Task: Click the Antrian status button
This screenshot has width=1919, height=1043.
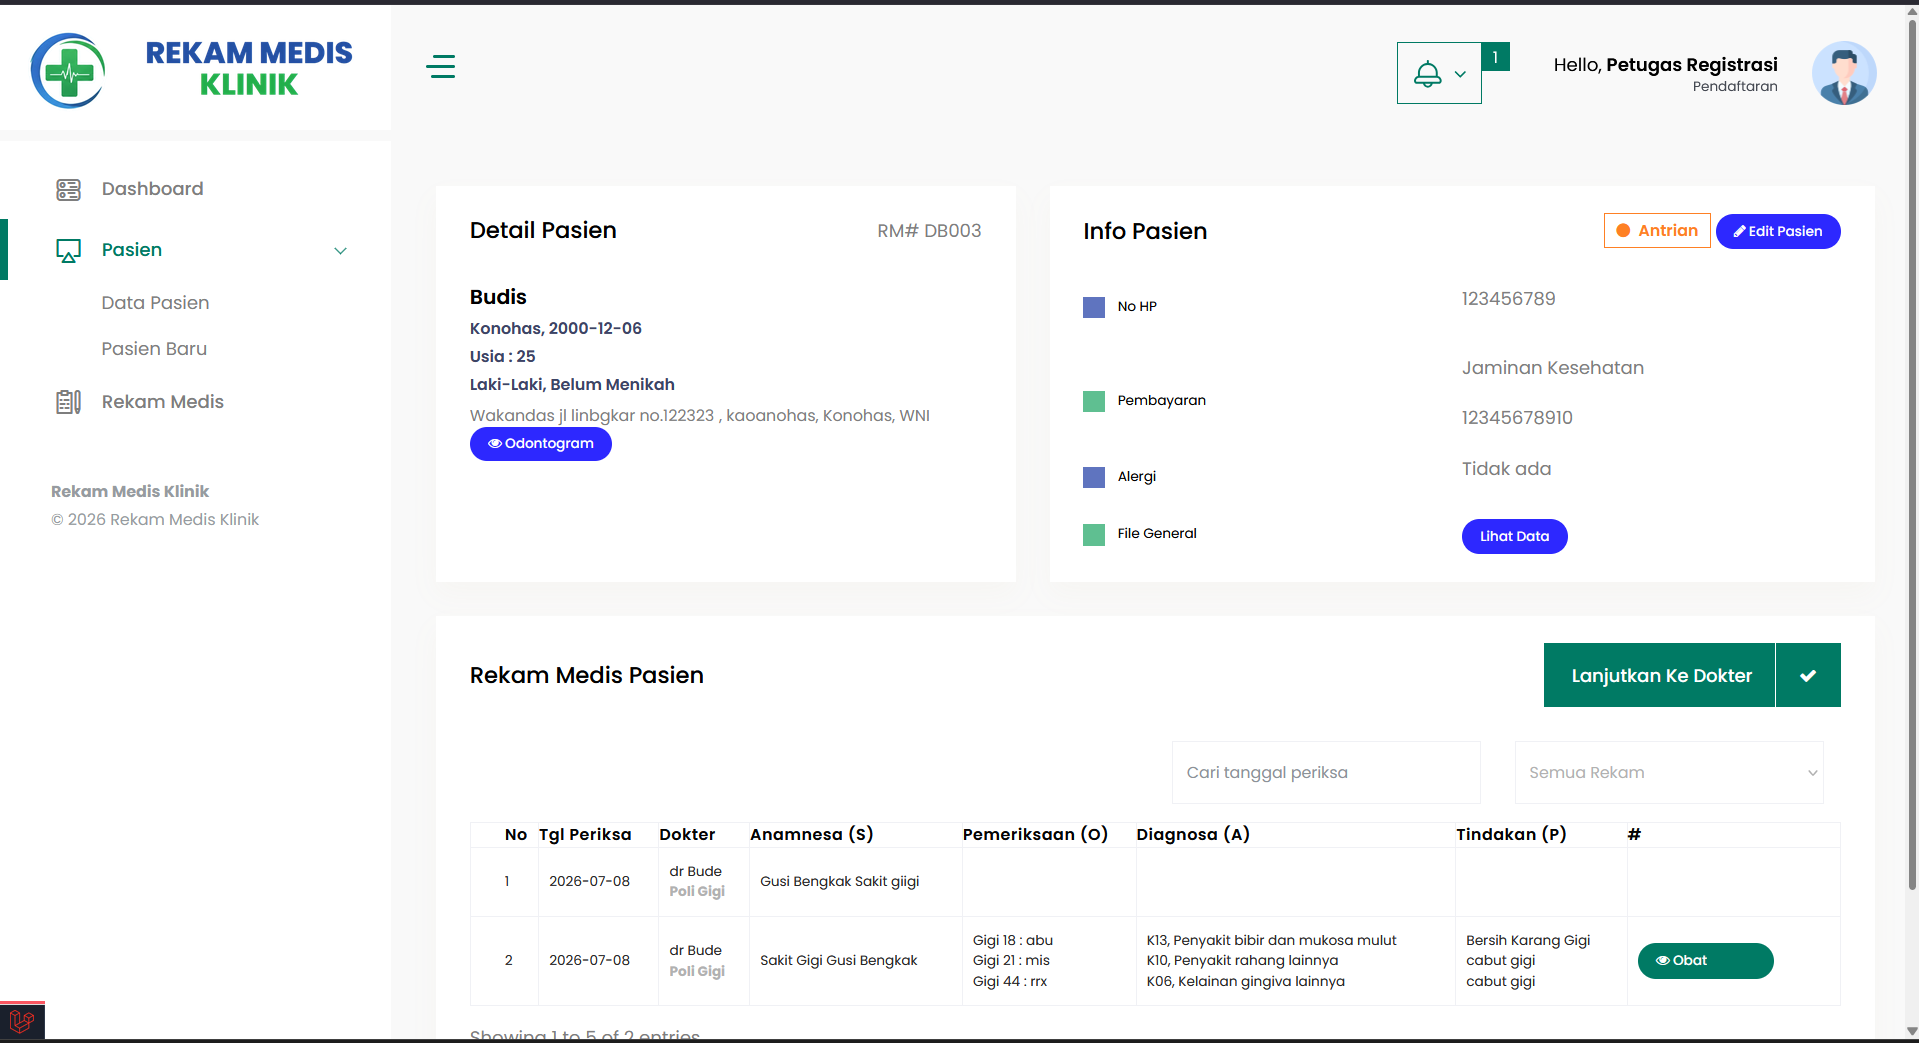Action: [1657, 231]
